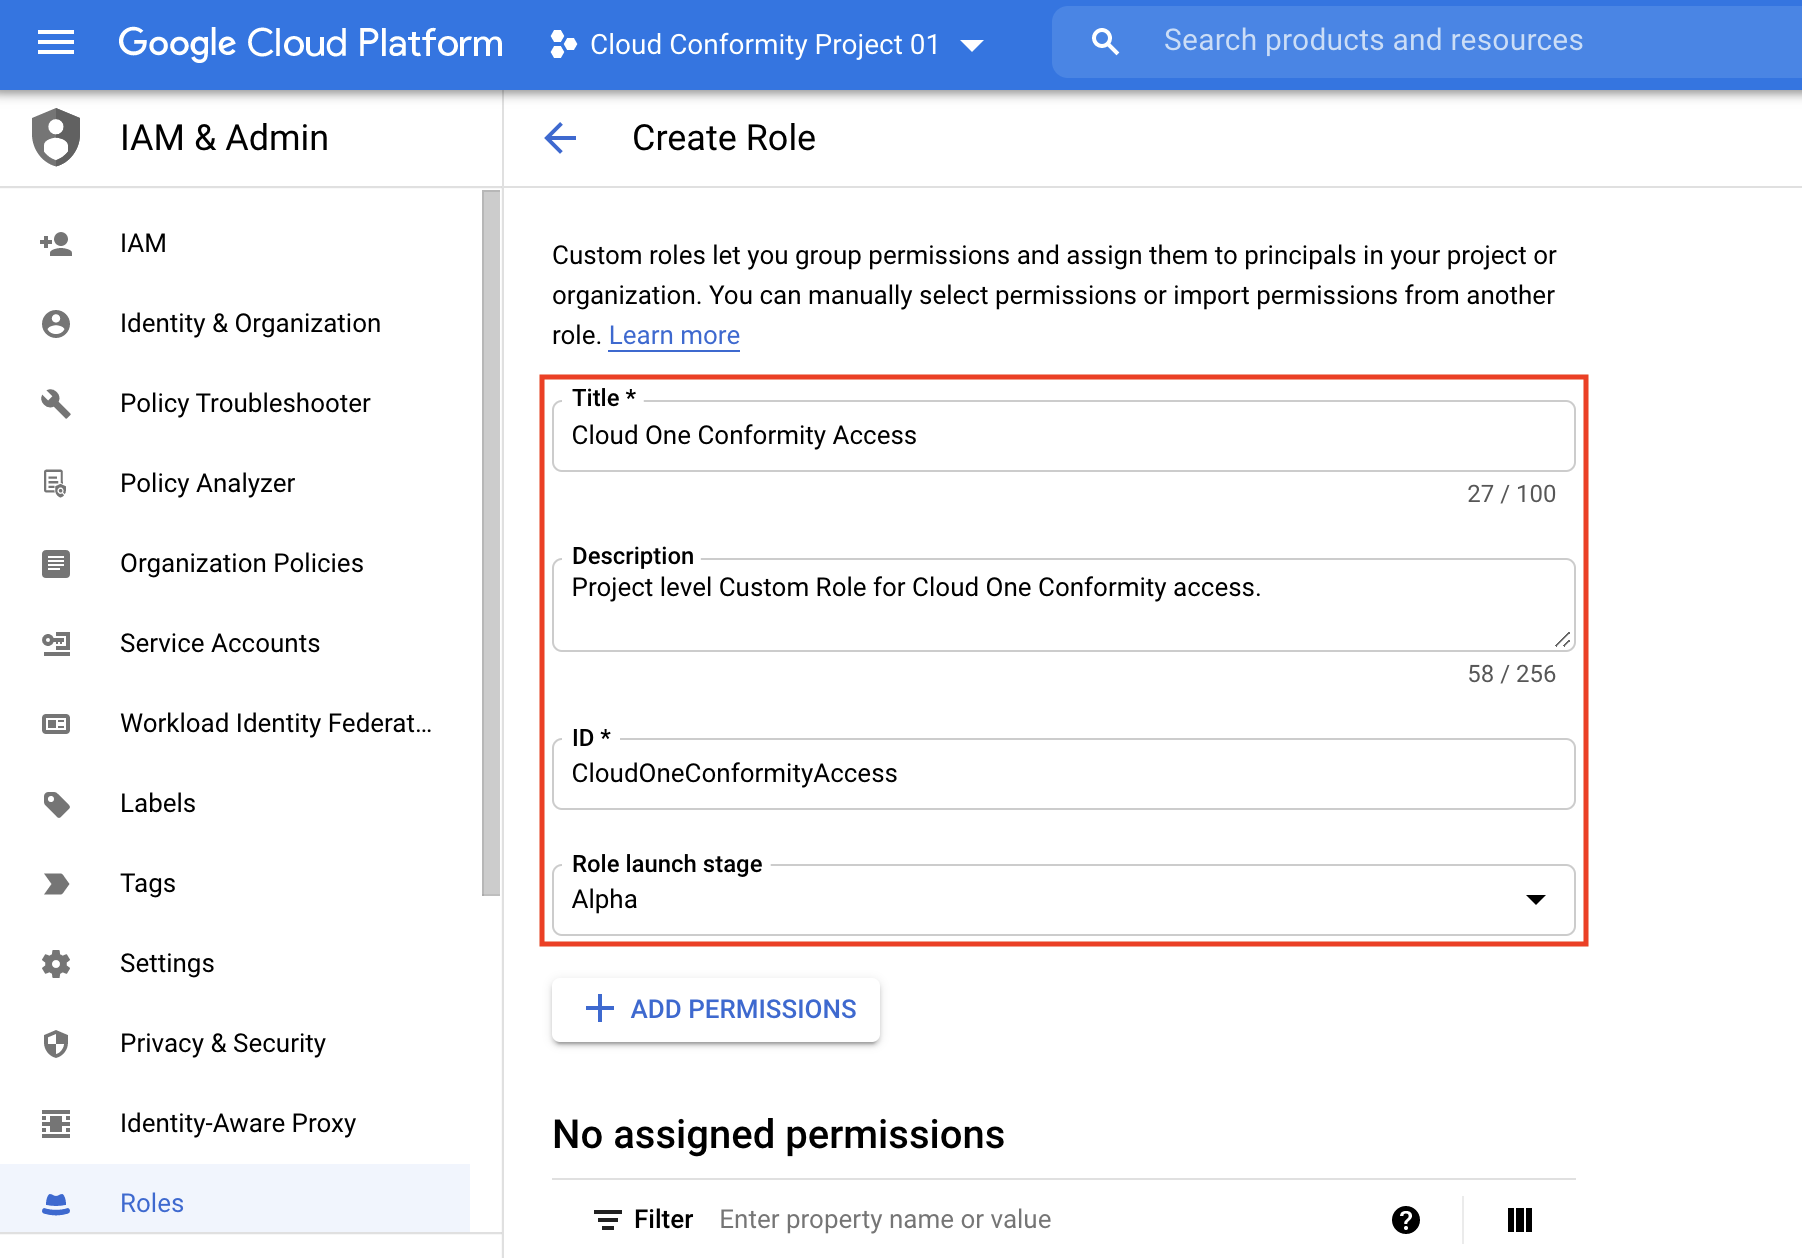This screenshot has height=1258, width=1802.
Task: Click the ADD PERMISSIONS button
Action: click(716, 1009)
